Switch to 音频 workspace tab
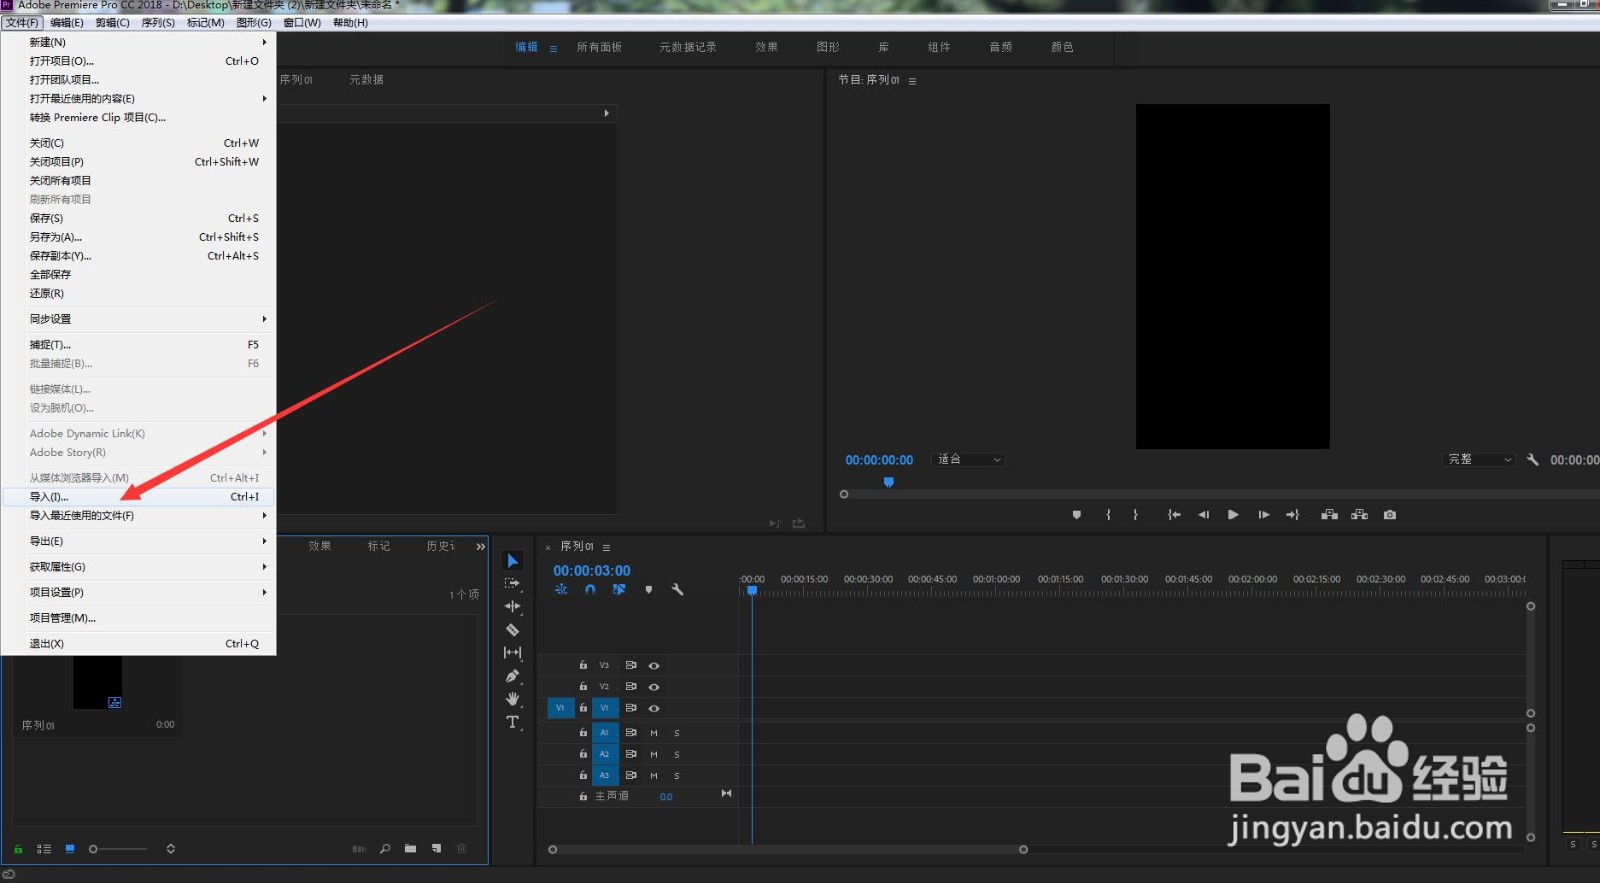Screen dimensions: 1600x883 (x=1001, y=47)
